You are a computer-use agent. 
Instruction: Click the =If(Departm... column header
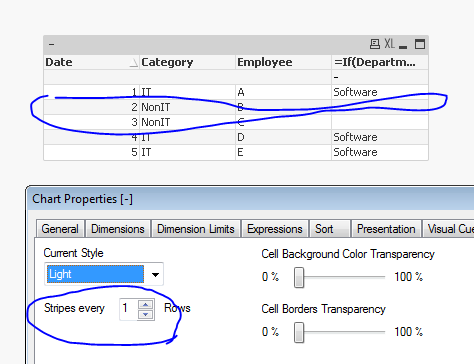[380, 62]
